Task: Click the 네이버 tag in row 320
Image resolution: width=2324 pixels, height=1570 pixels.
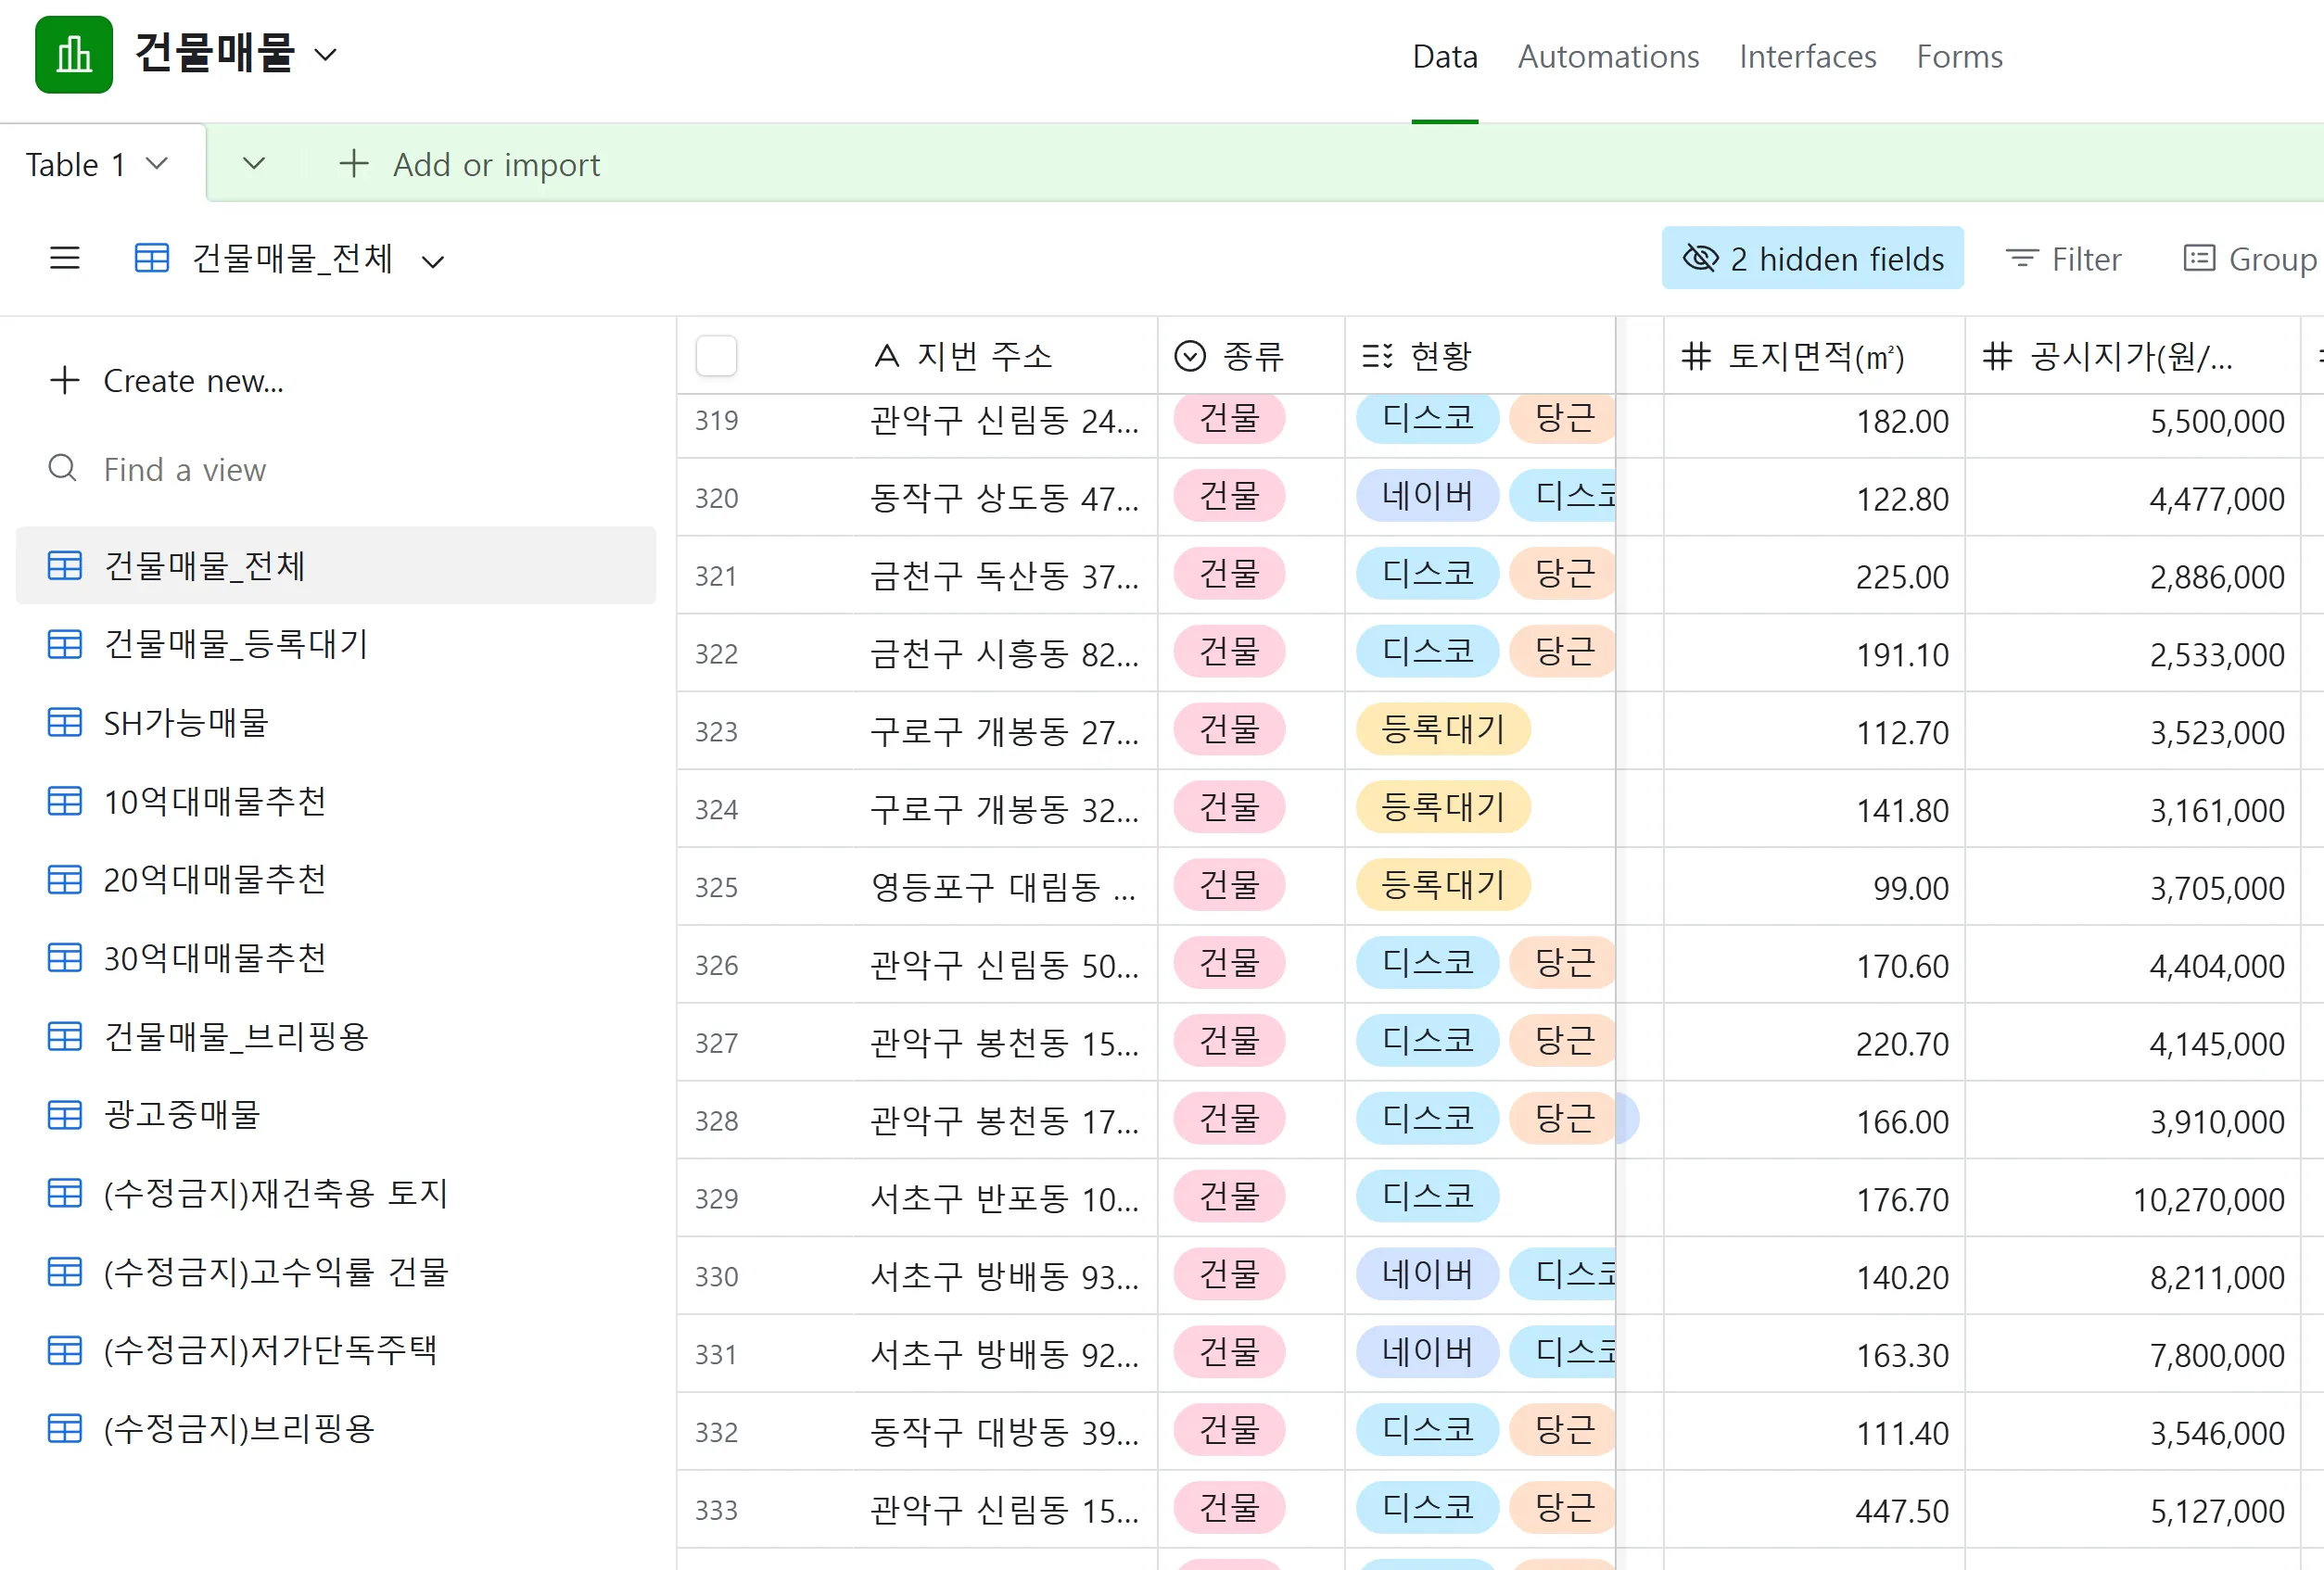Action: (1427, 496)
